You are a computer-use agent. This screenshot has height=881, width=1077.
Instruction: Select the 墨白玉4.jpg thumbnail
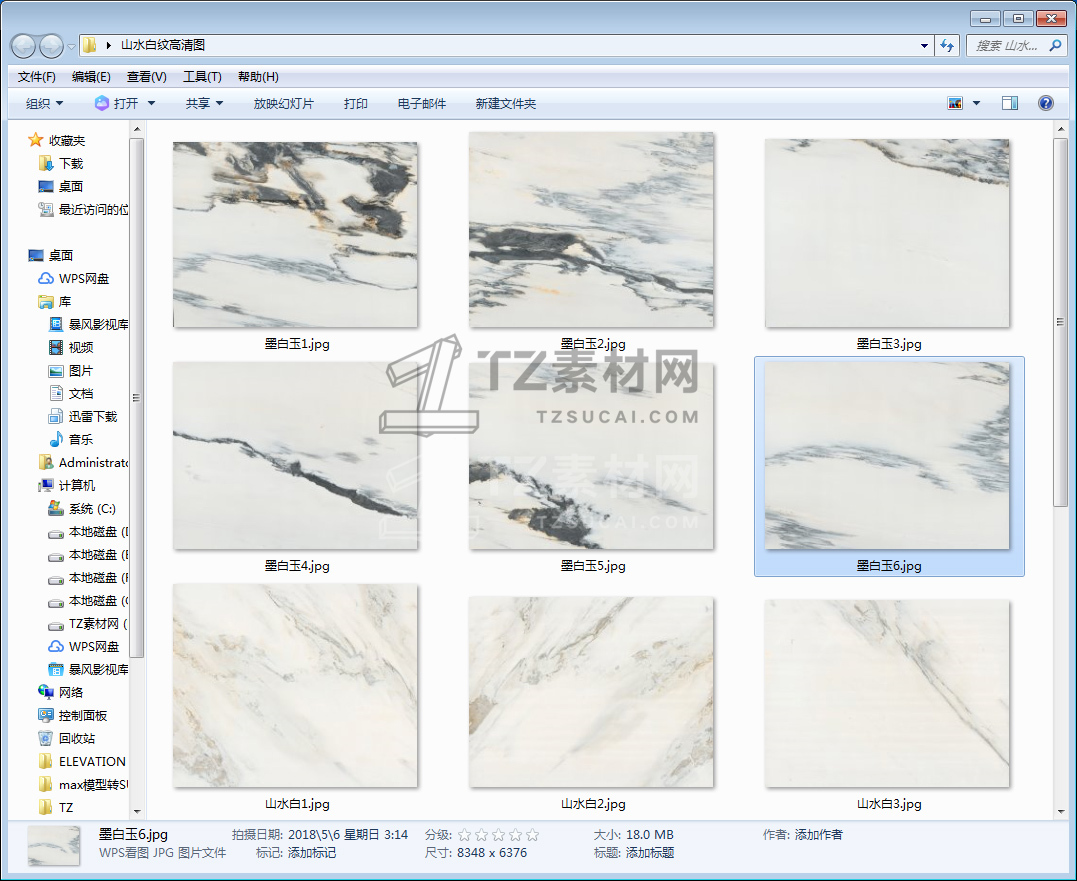point(295,456)
